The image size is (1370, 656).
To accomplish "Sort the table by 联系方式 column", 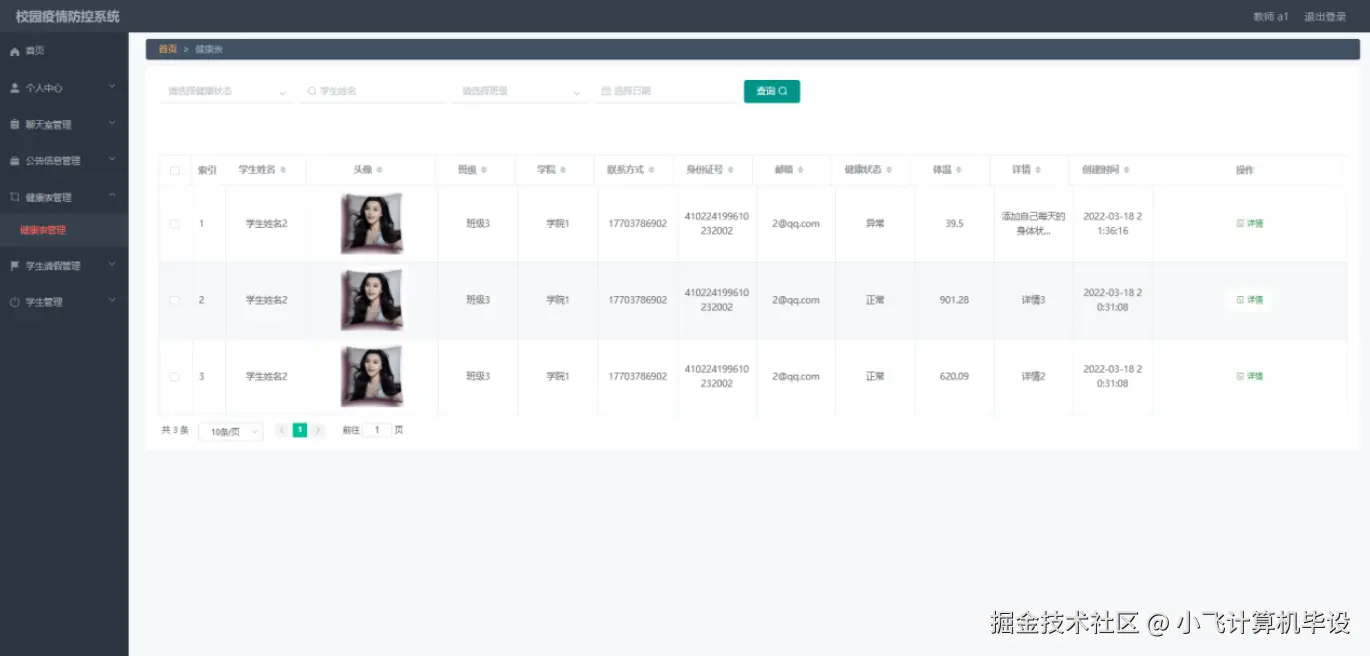I will pyautogui.click(x=652, y=171).
